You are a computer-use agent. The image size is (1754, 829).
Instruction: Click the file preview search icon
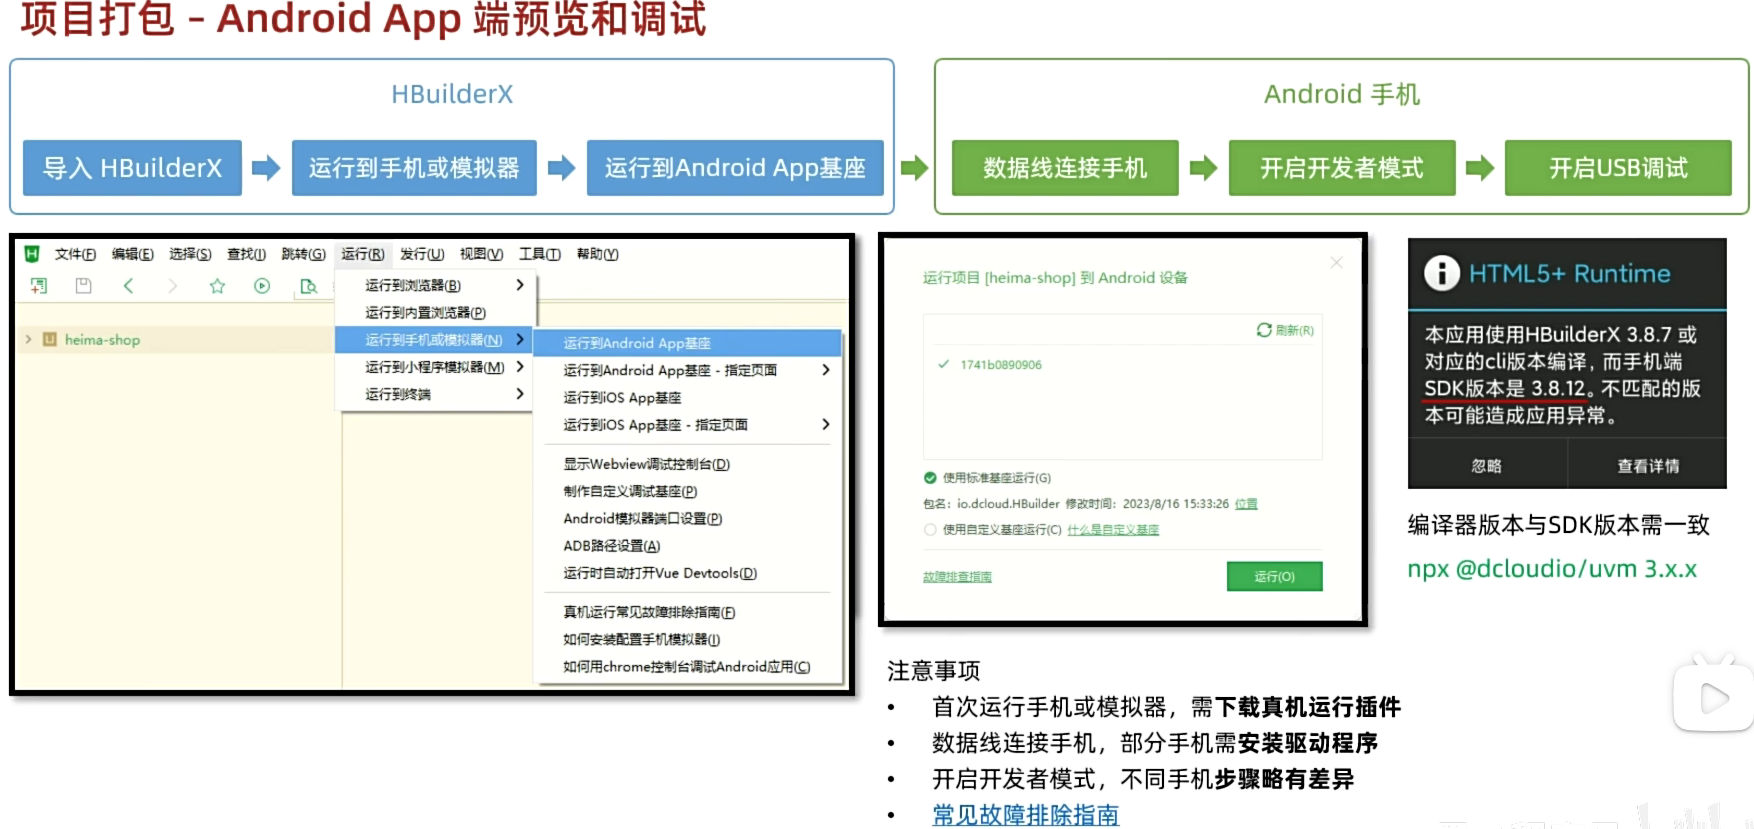click(x=308, y=287)
